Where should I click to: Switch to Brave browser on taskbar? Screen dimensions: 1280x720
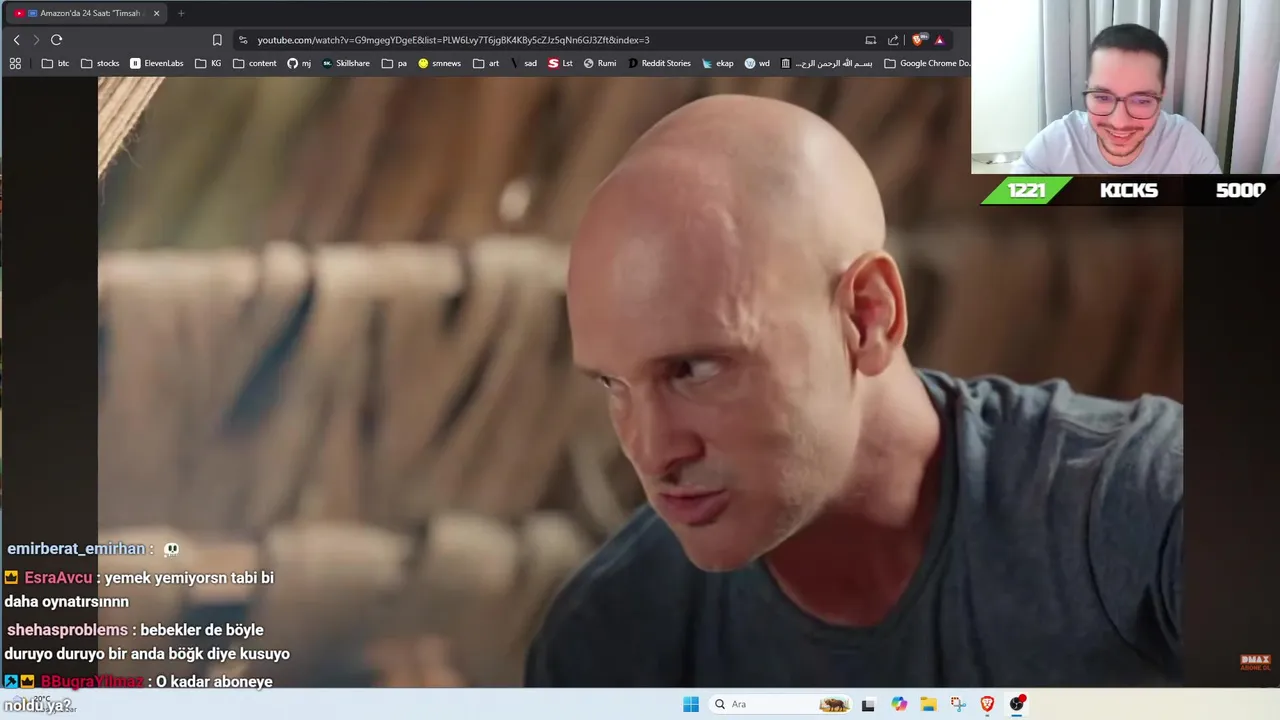tap(987, 704)
